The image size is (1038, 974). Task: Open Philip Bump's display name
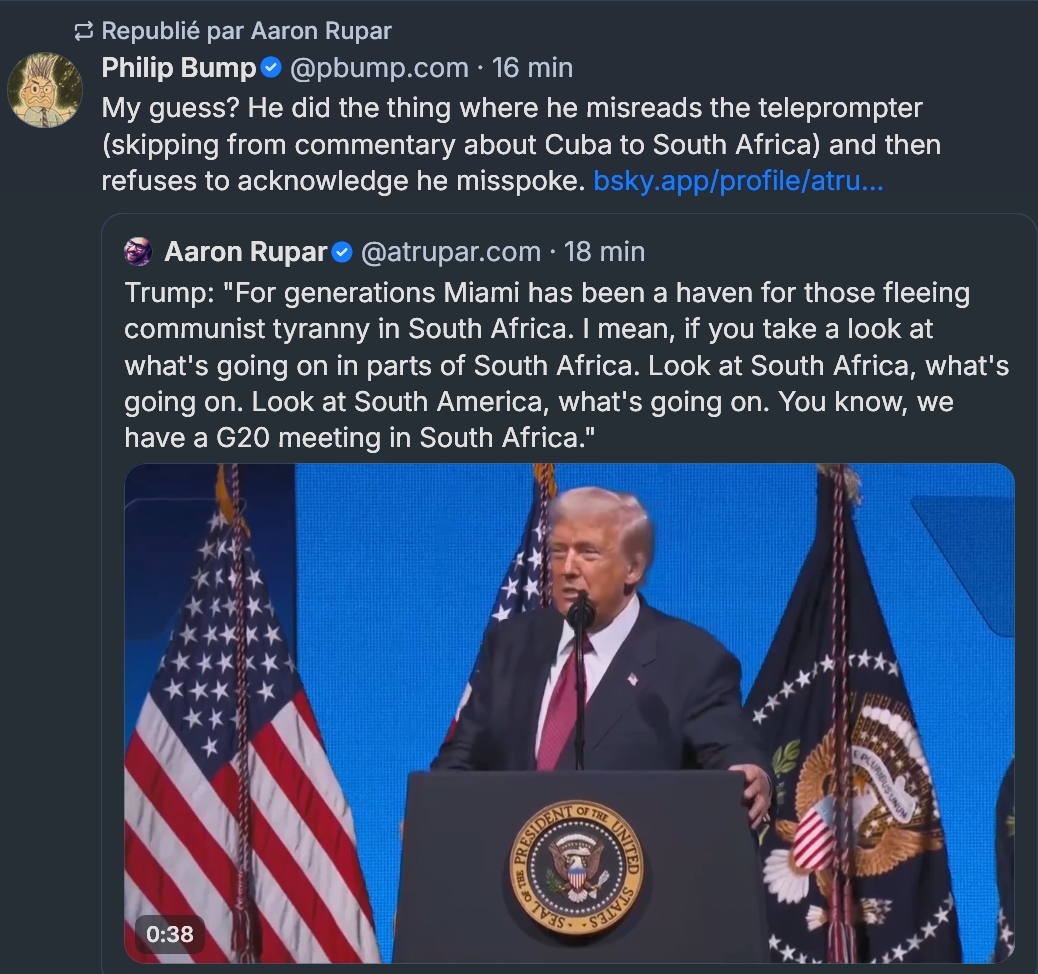179,68
